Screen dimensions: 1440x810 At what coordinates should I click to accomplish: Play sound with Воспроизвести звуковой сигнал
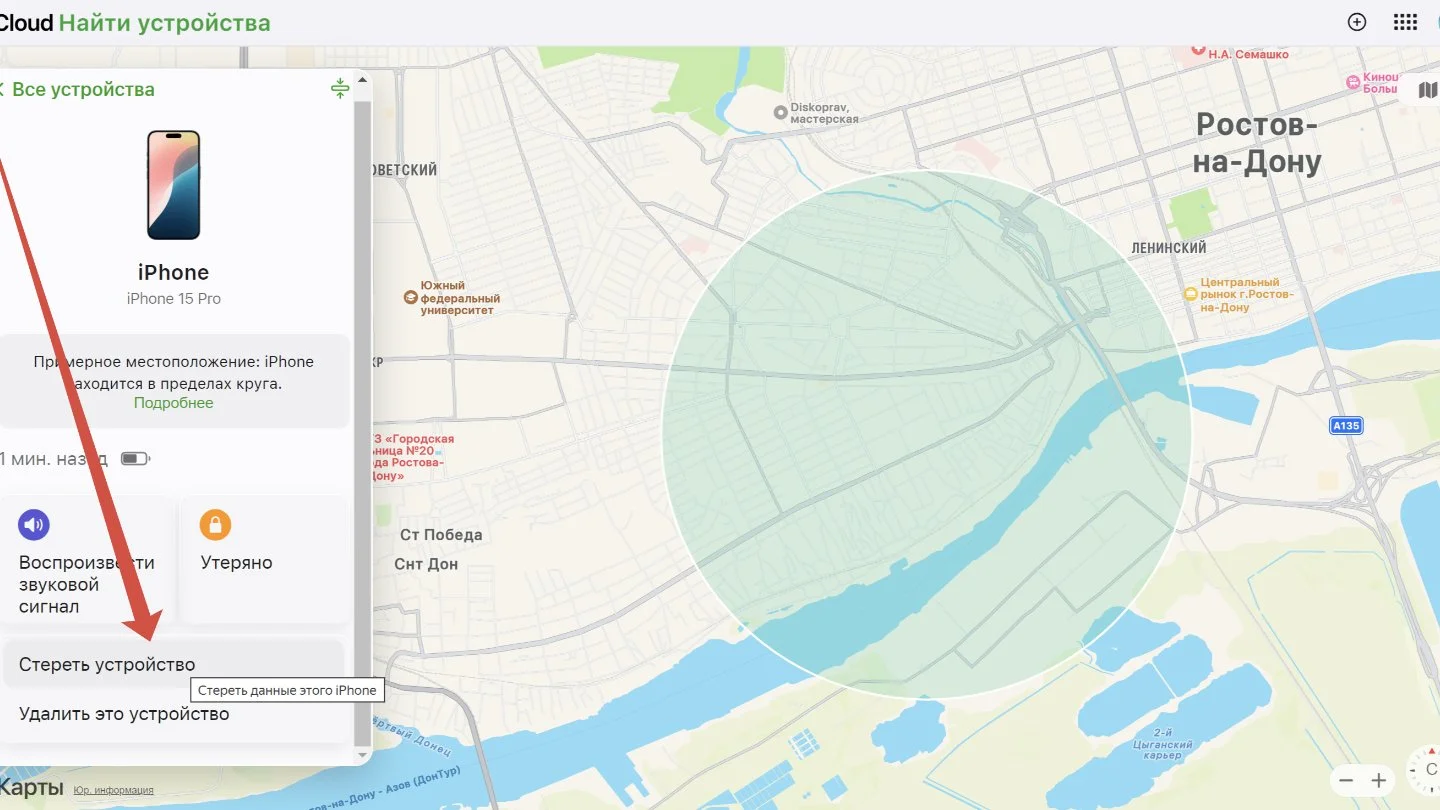click(x=87, y=561)
